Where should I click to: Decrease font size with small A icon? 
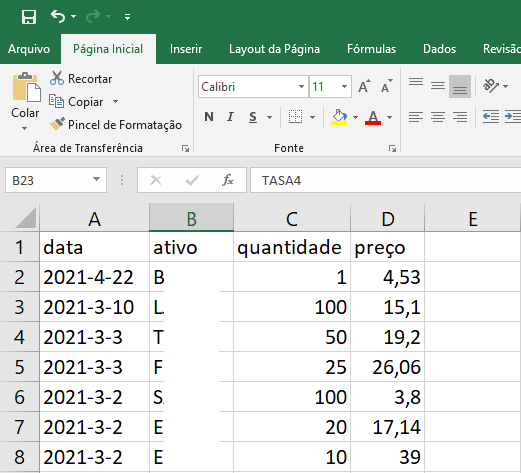pos(386,87)
